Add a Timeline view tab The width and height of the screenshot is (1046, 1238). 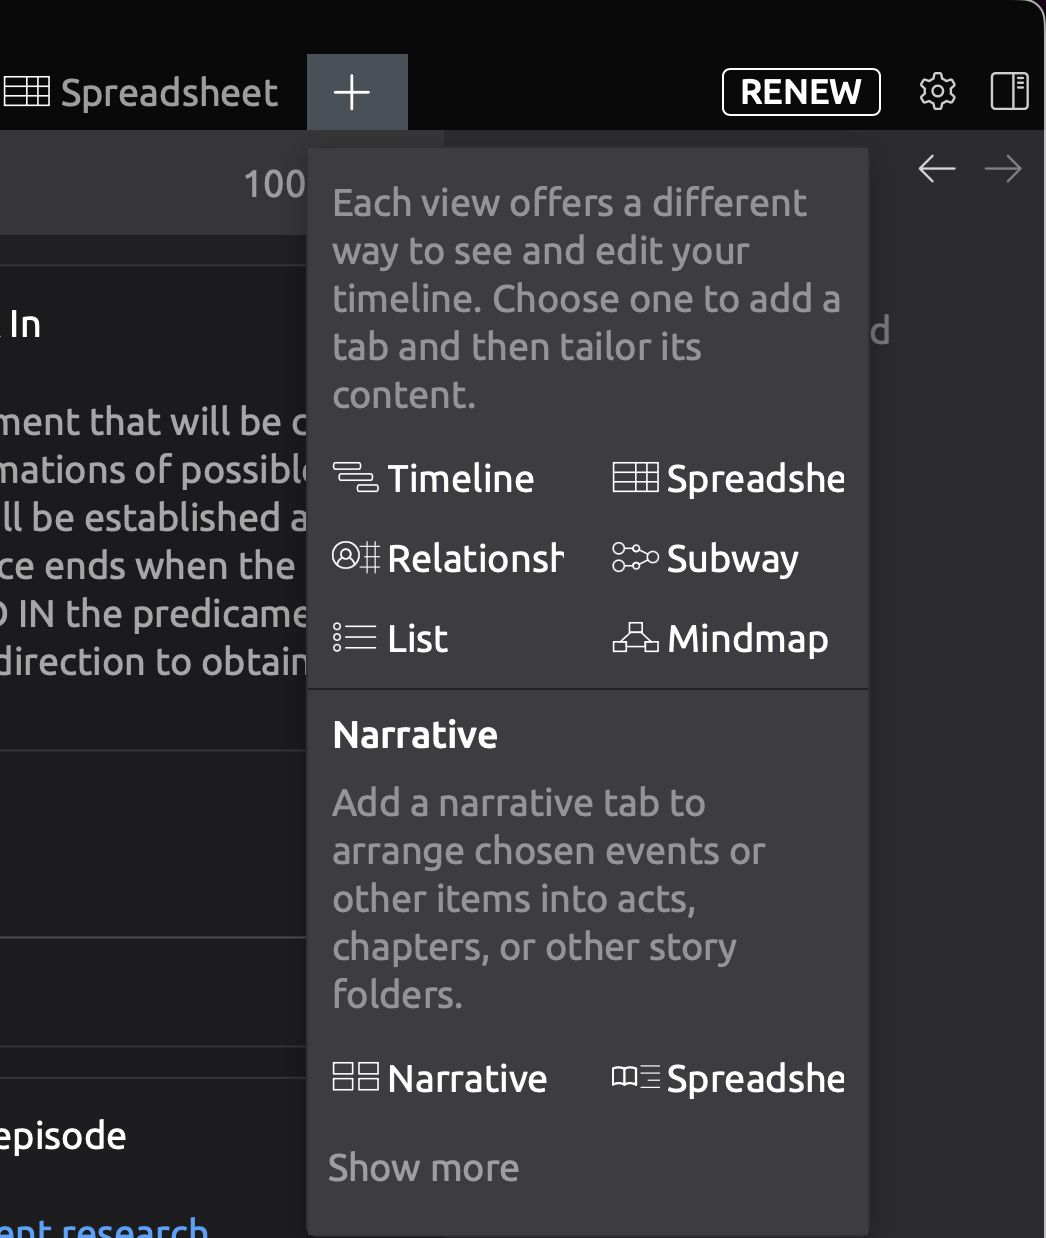460,479
